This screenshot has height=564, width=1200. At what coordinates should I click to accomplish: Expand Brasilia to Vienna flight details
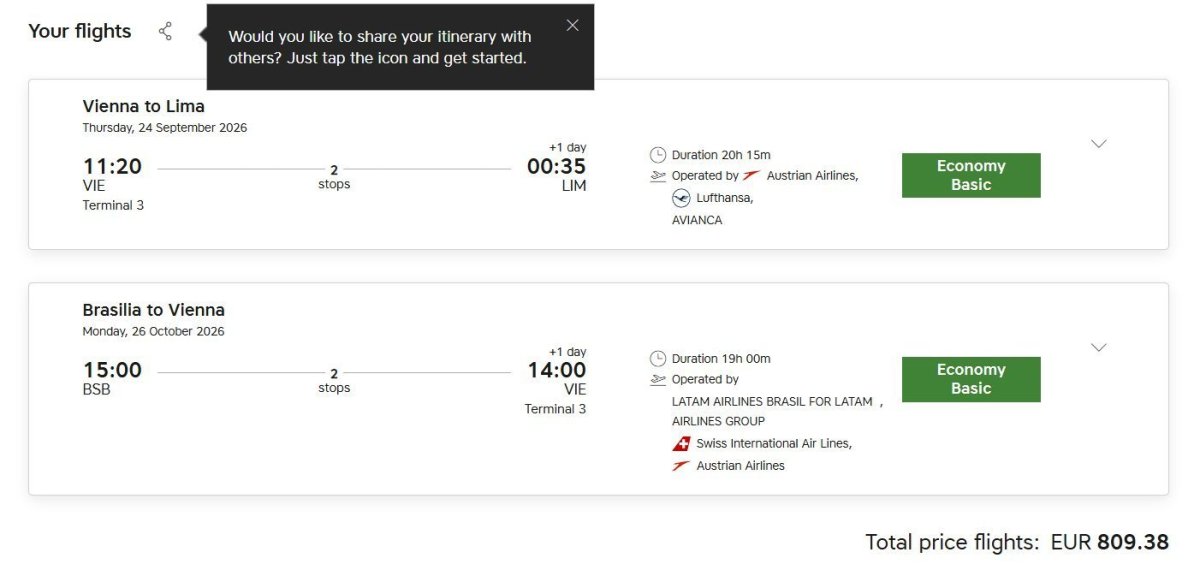pyautogui.click(x=1098, y=348)
